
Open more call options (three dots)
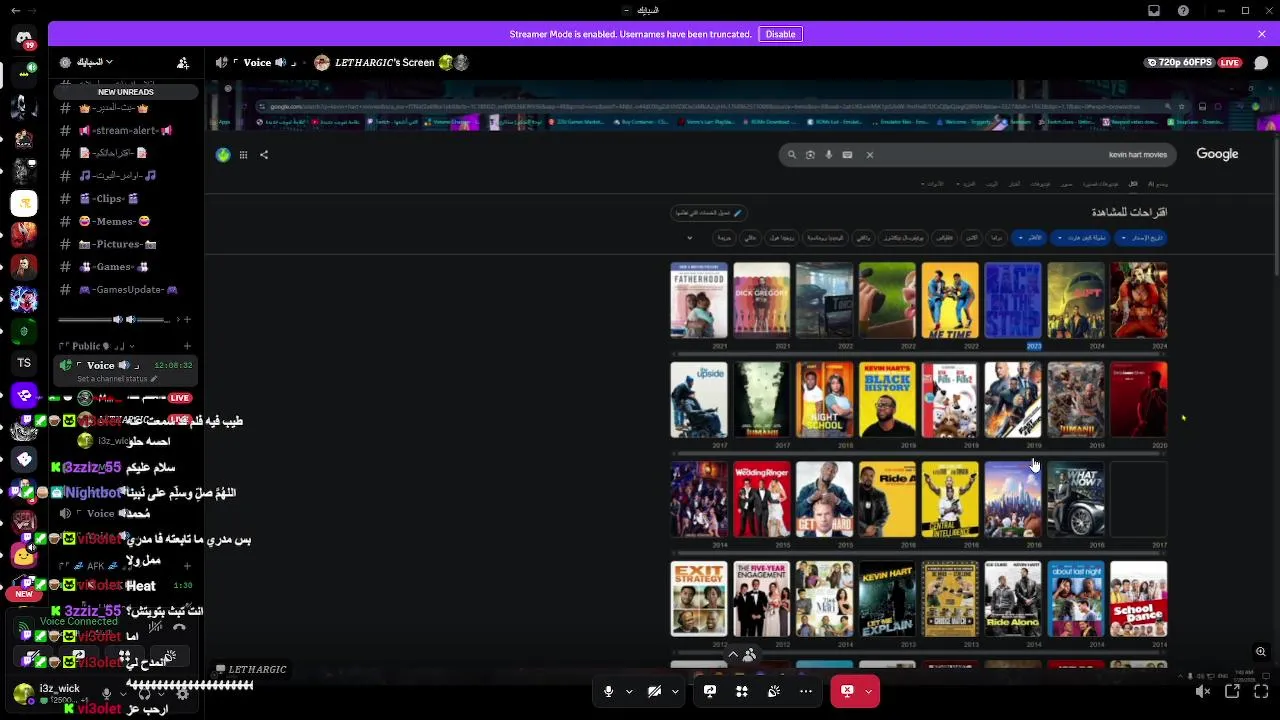point(806,691)
